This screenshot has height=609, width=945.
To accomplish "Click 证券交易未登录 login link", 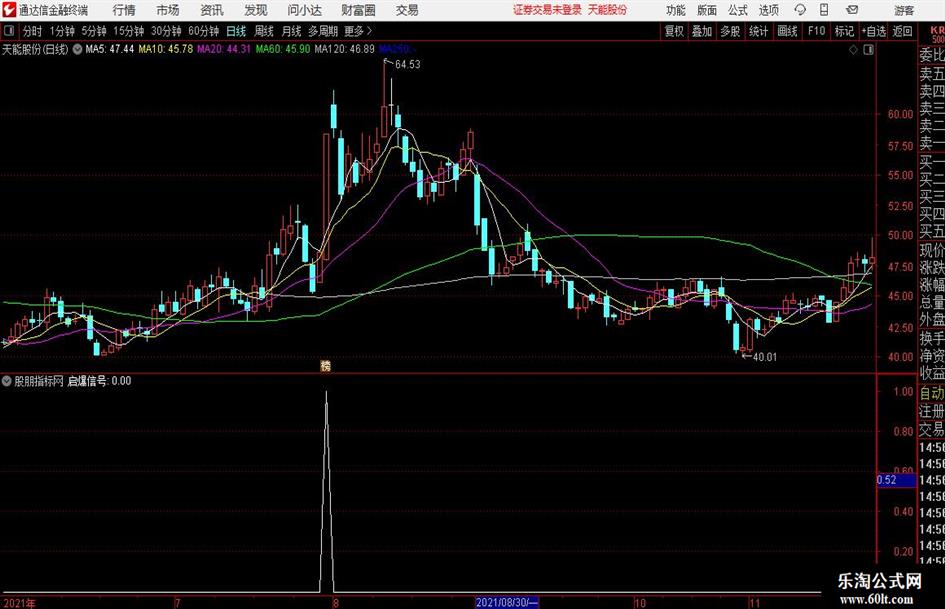I will [547, 10].
